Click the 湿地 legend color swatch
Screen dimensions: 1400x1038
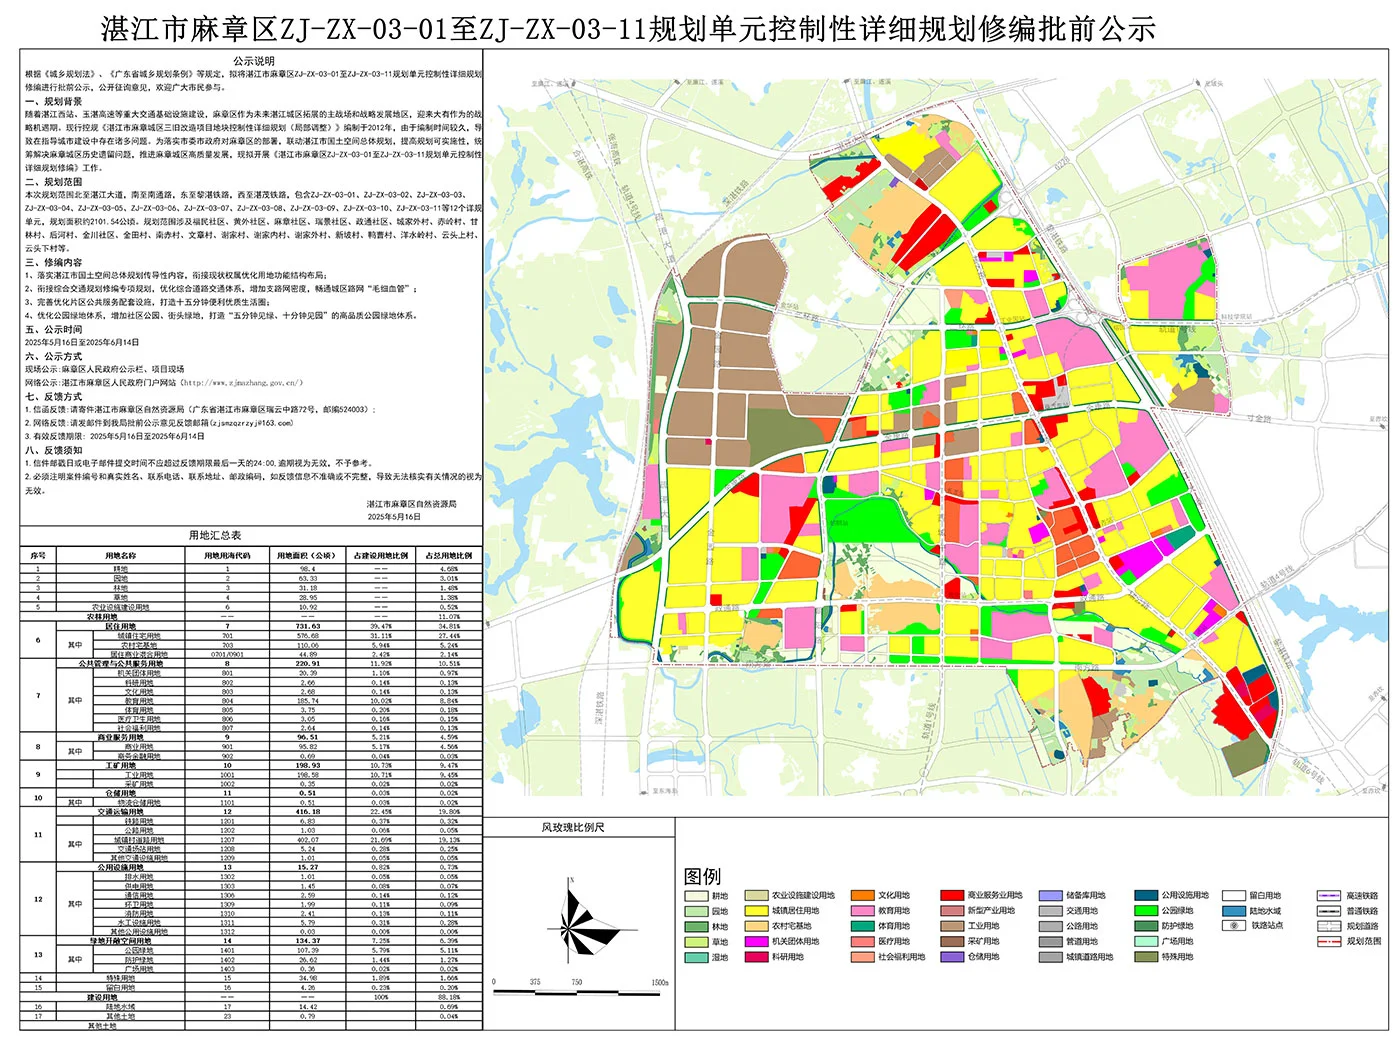(x=696, y=957)
